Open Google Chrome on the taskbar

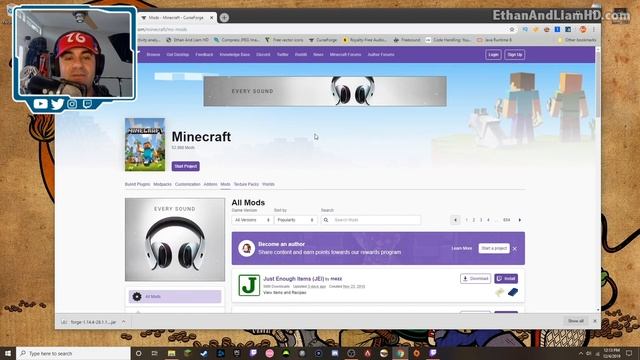pyautogui.click(x=400, y=353)
